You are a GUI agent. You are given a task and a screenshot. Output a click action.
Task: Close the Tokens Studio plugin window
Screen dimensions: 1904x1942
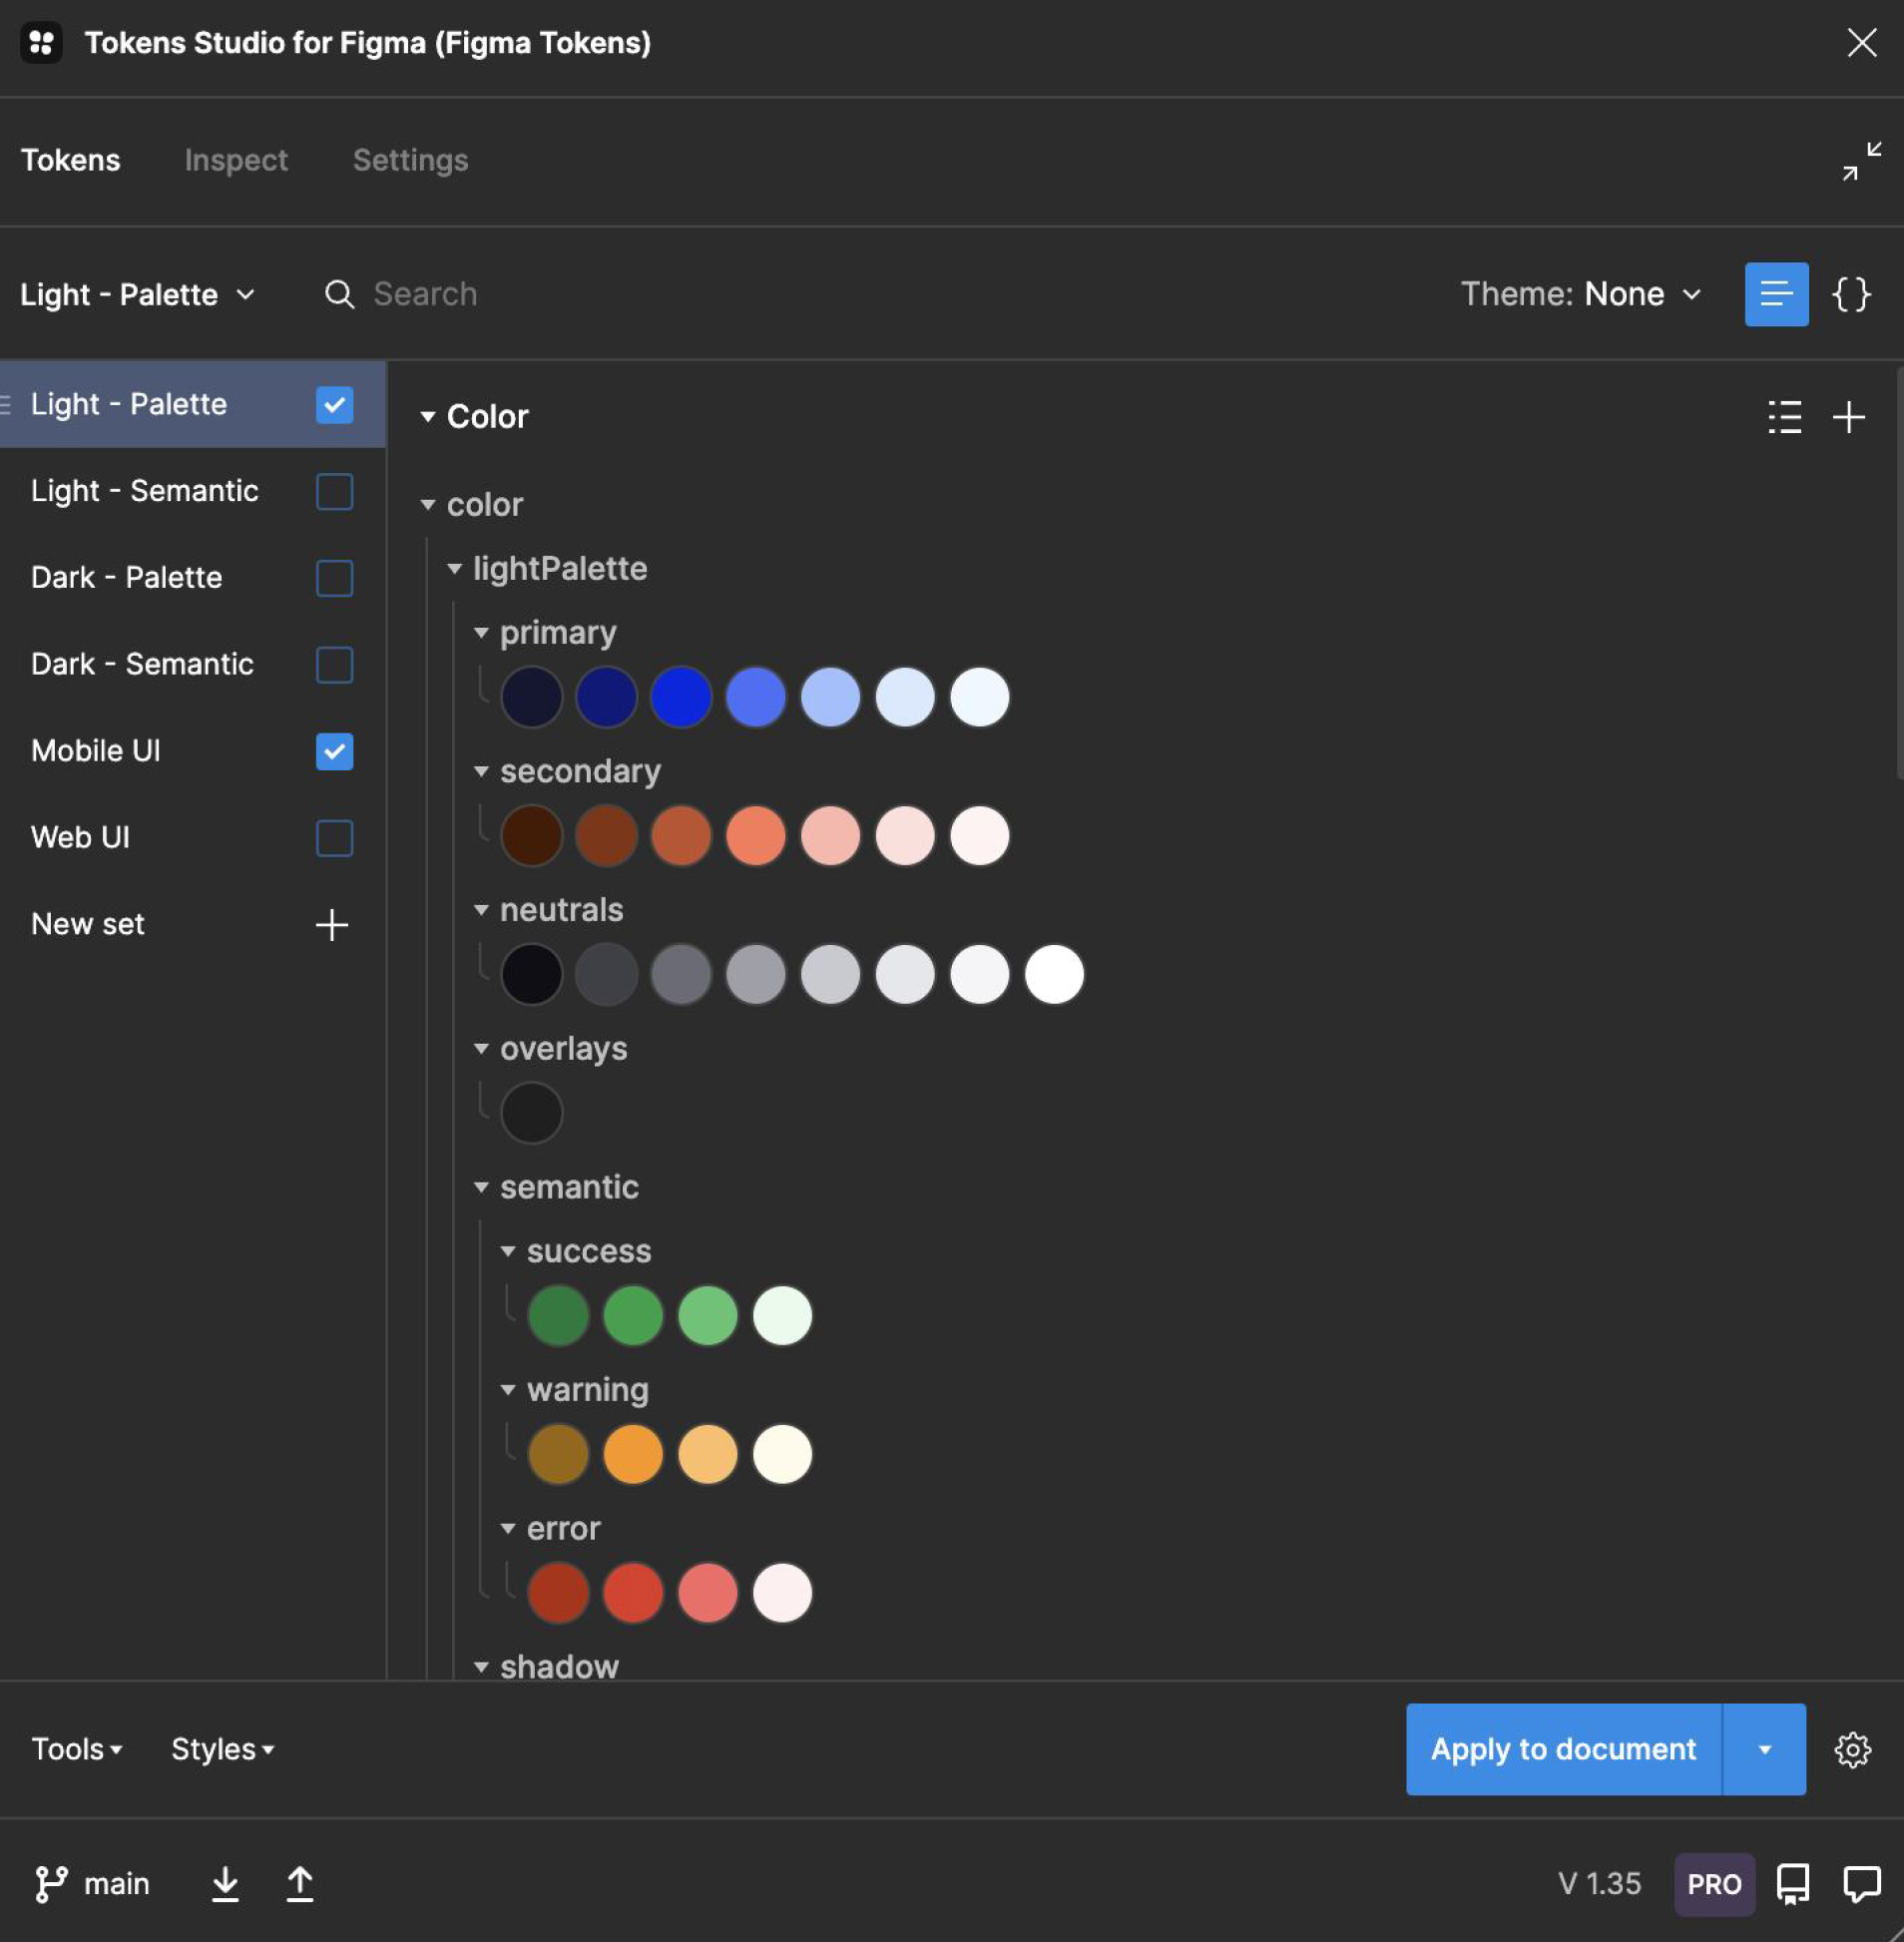tap(1861, 42)
